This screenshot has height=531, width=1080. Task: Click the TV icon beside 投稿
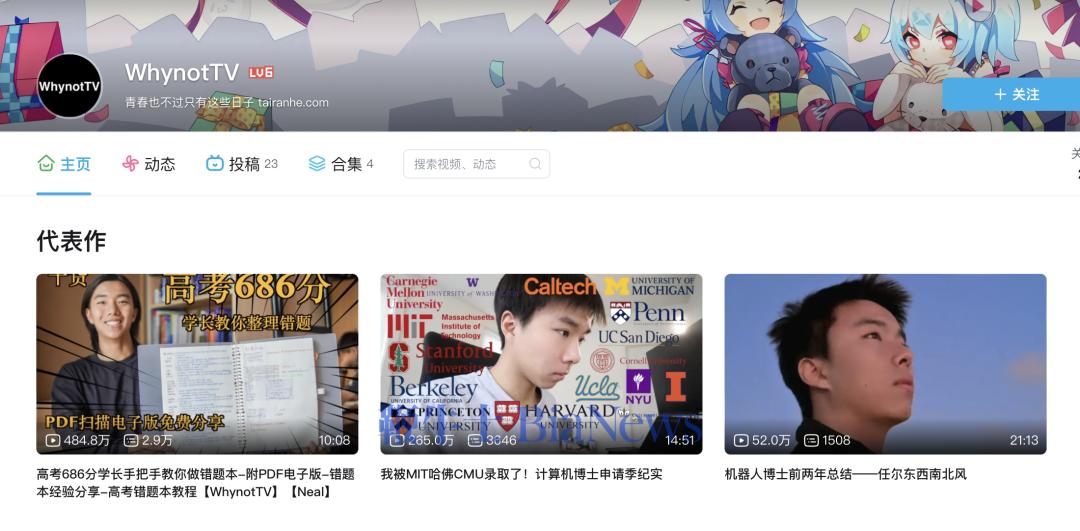[x=215, y=164]
